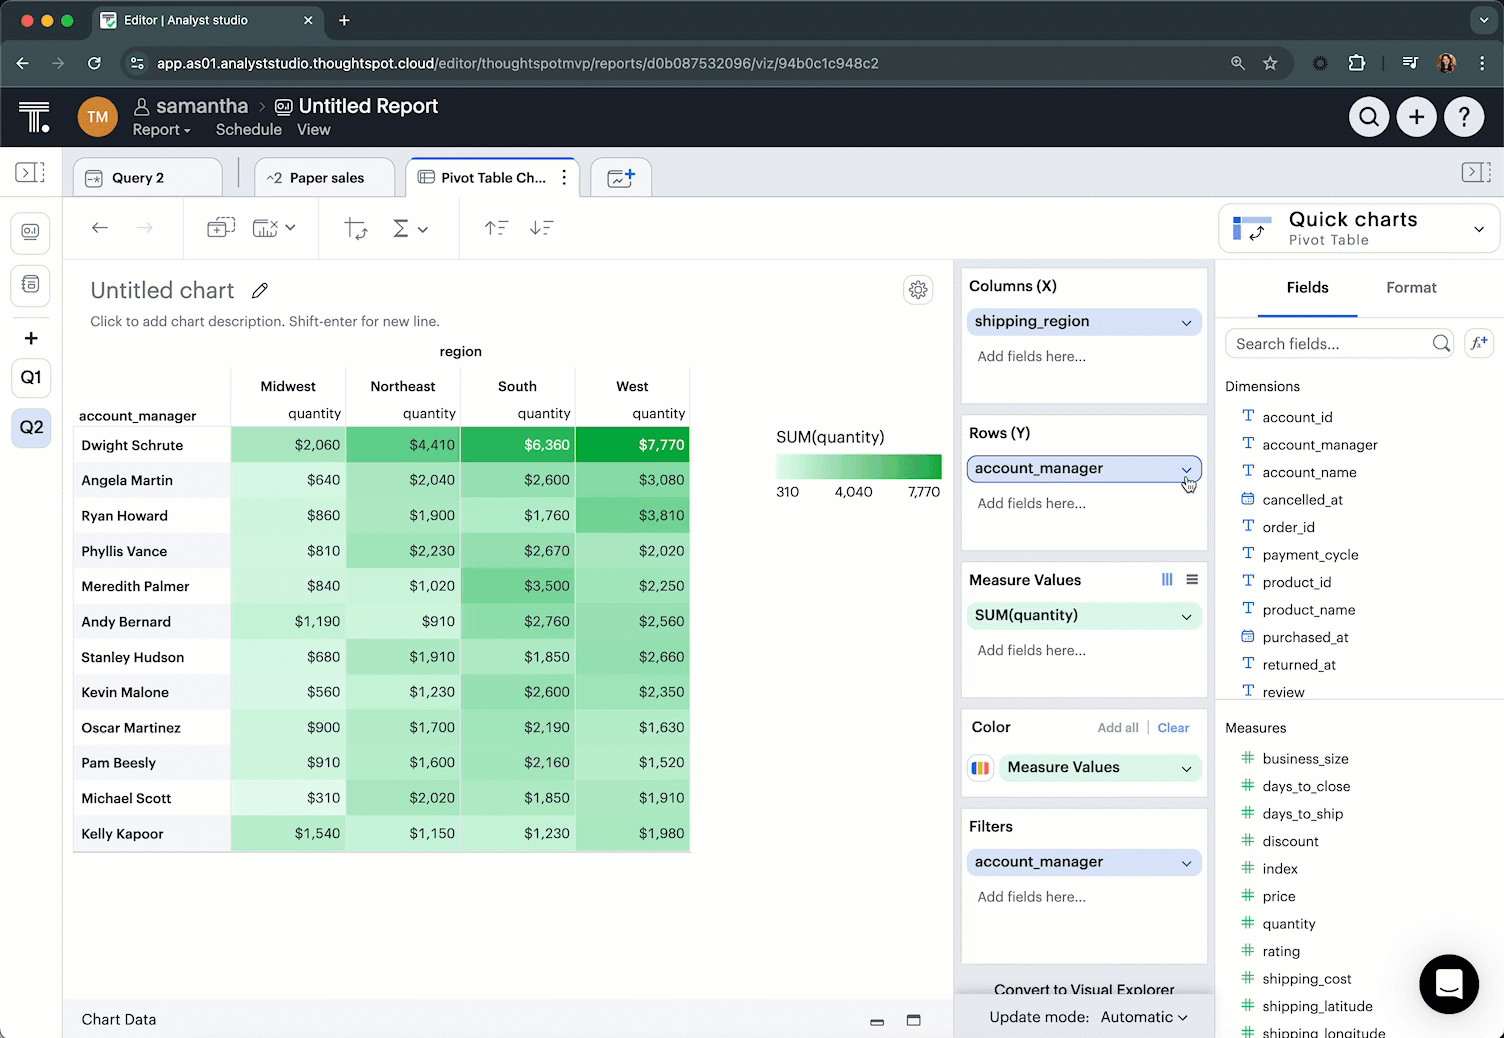Viewport: 1504px width, 1038px height.
Task: Click Clear in the Color section
Action: (x=1173, y=728)
